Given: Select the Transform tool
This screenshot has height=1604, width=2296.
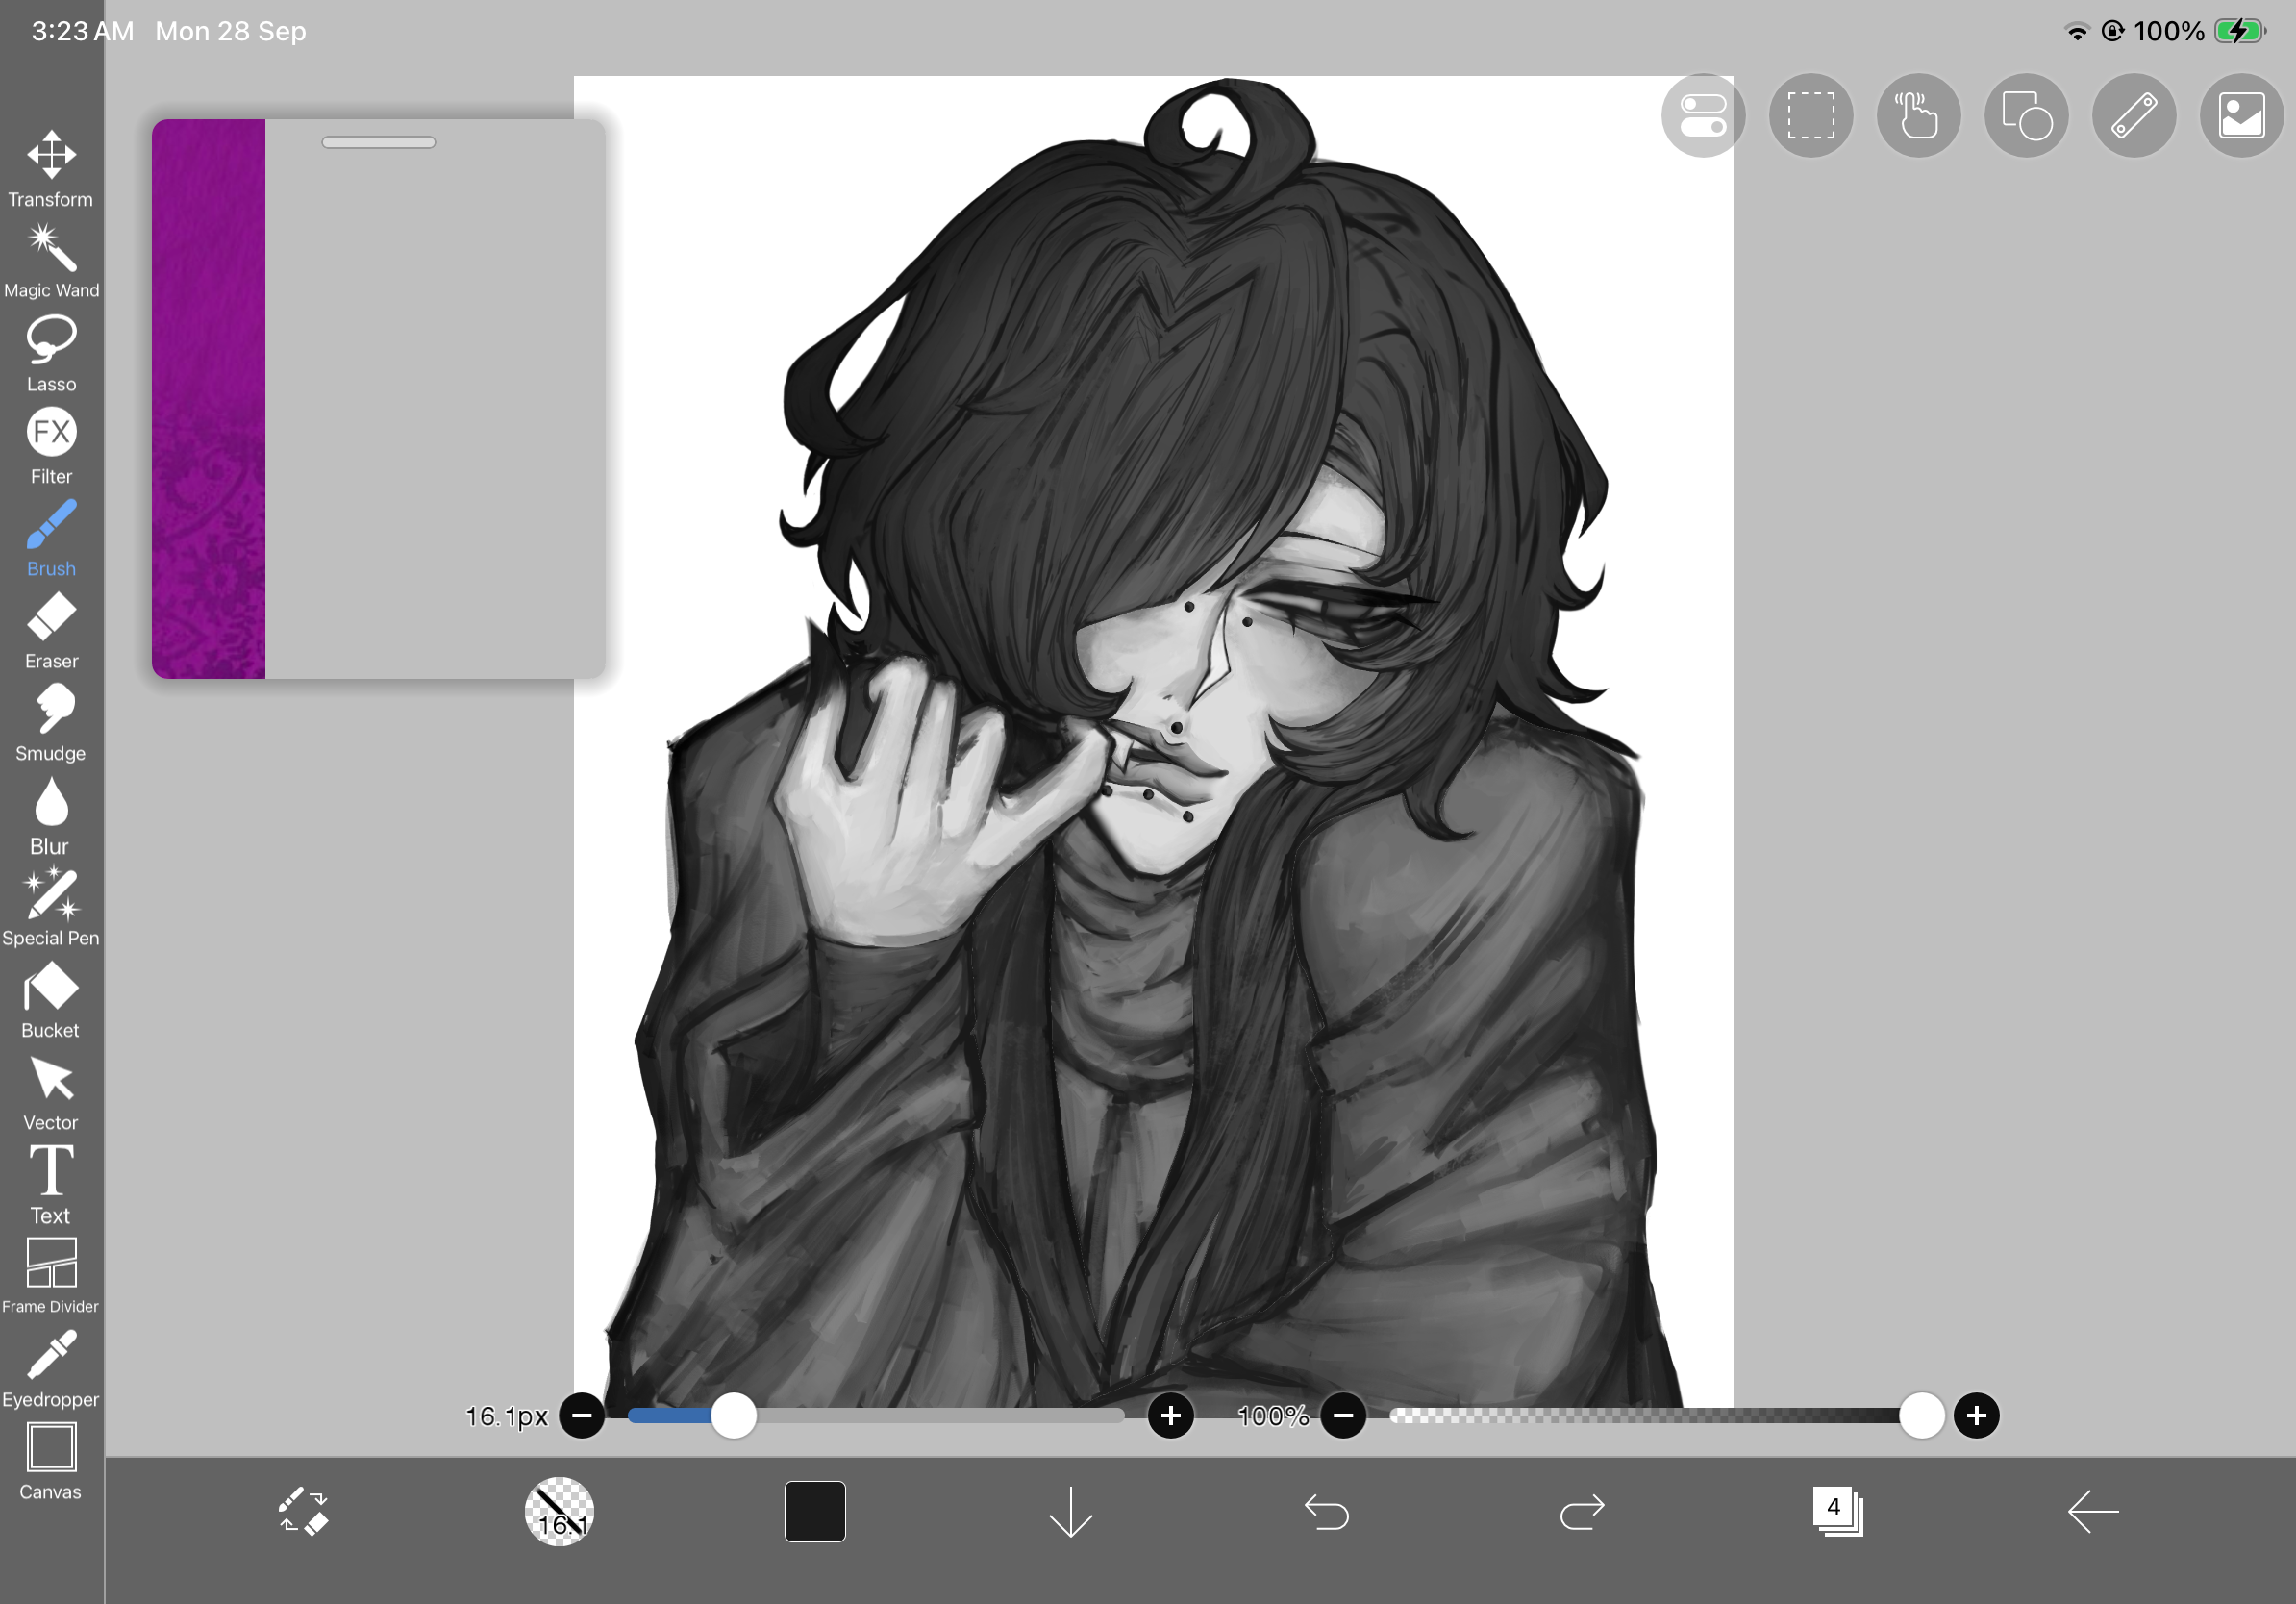Looking at the screenshot, I should (51, 169).
